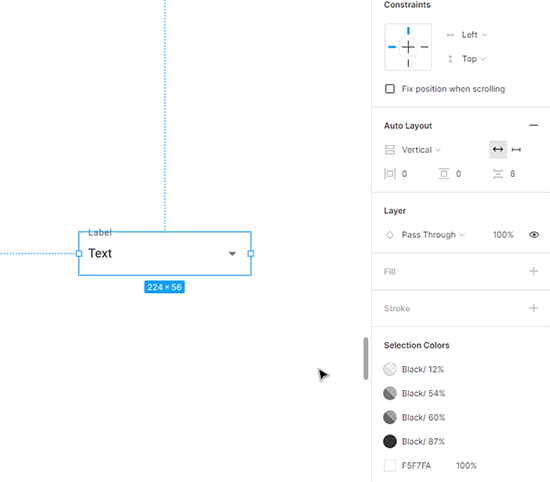Click the item spacing icon
Viewport: 550px width, 482px height.
point(498,174)
